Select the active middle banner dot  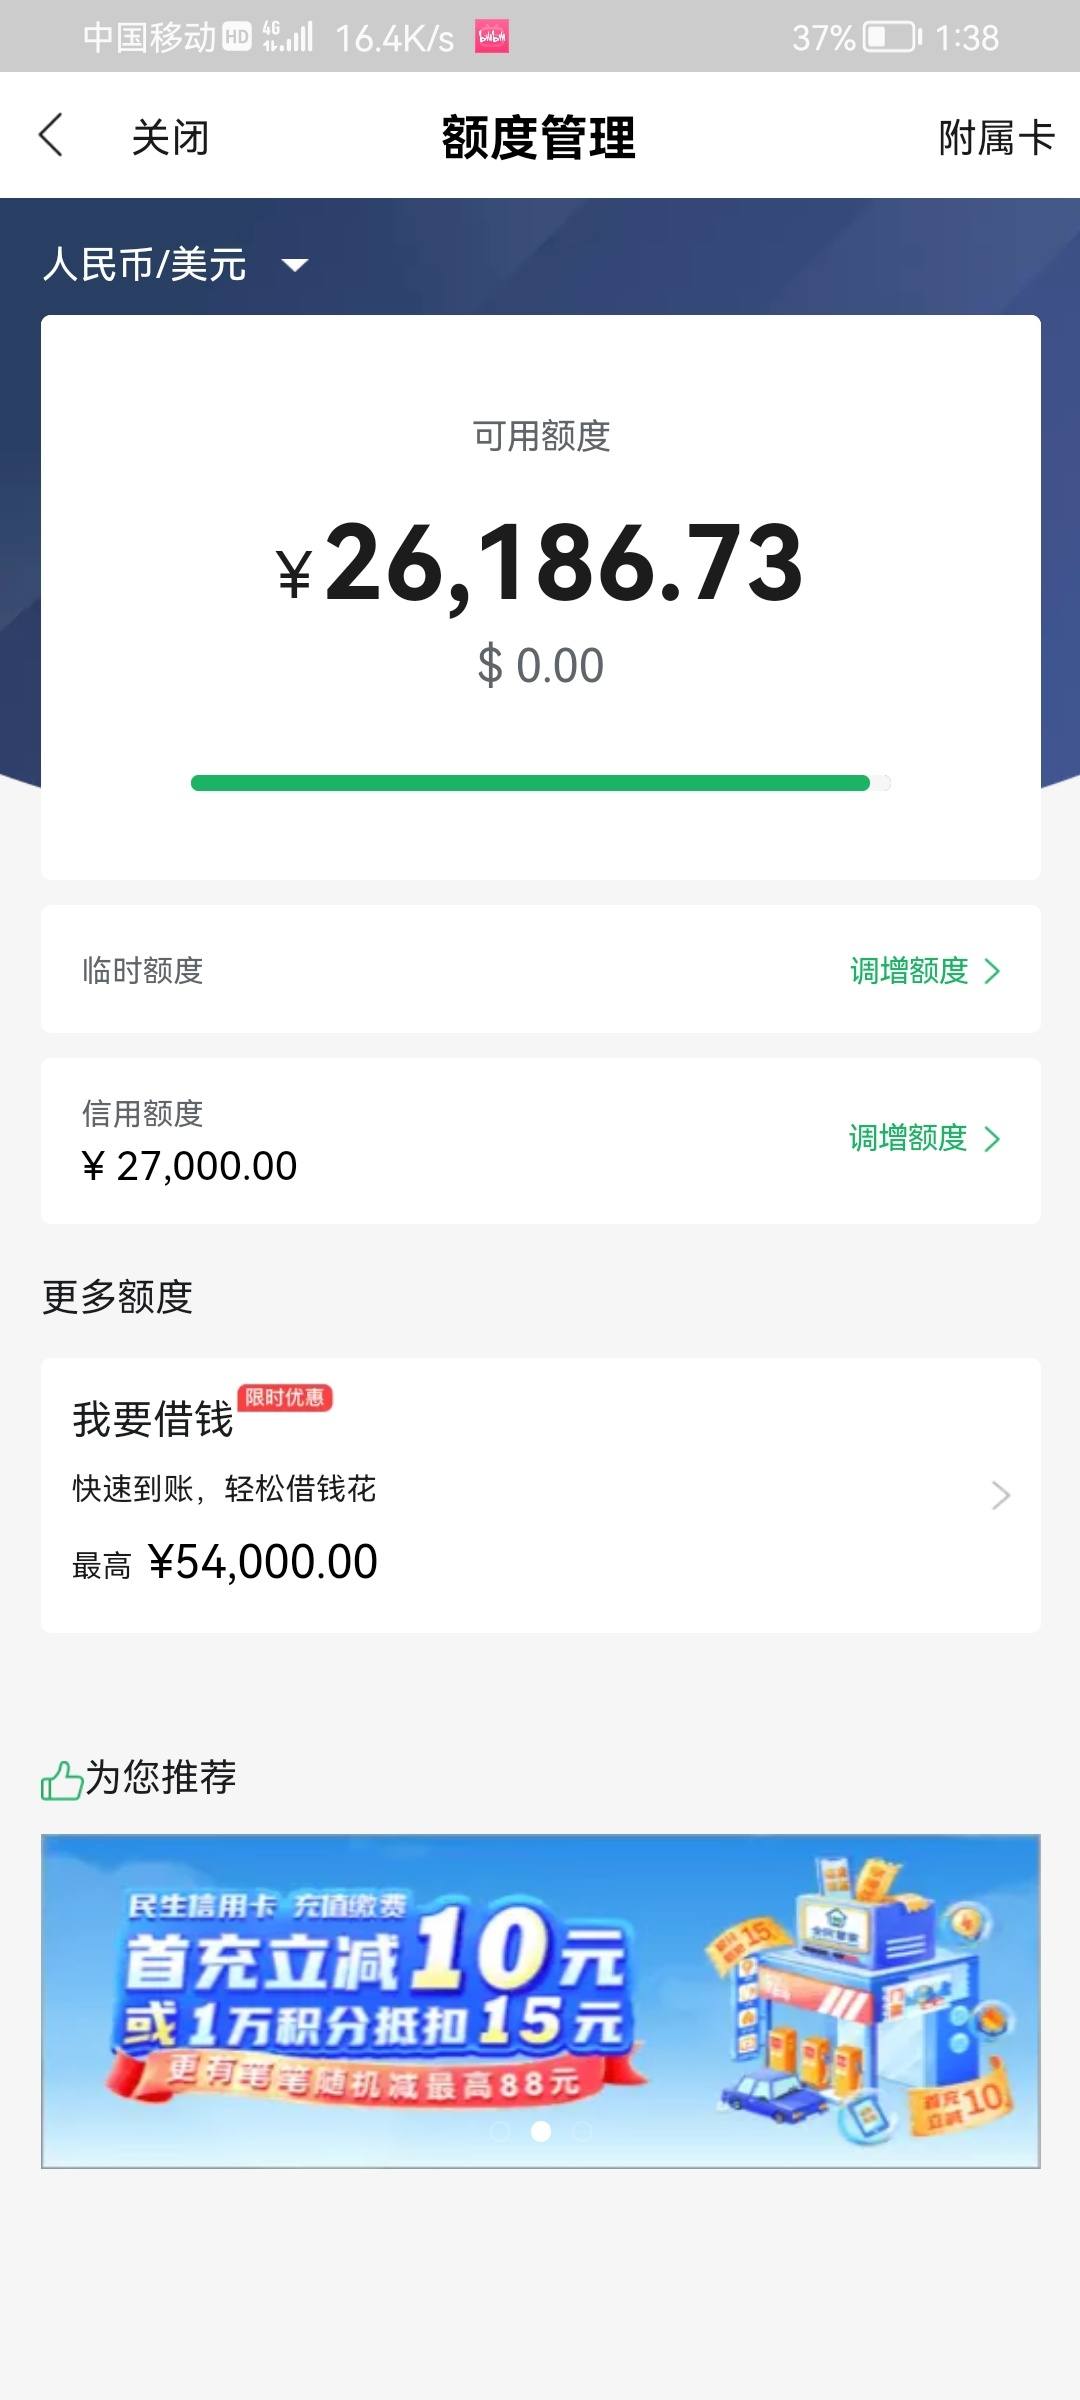click(541, 2131)
